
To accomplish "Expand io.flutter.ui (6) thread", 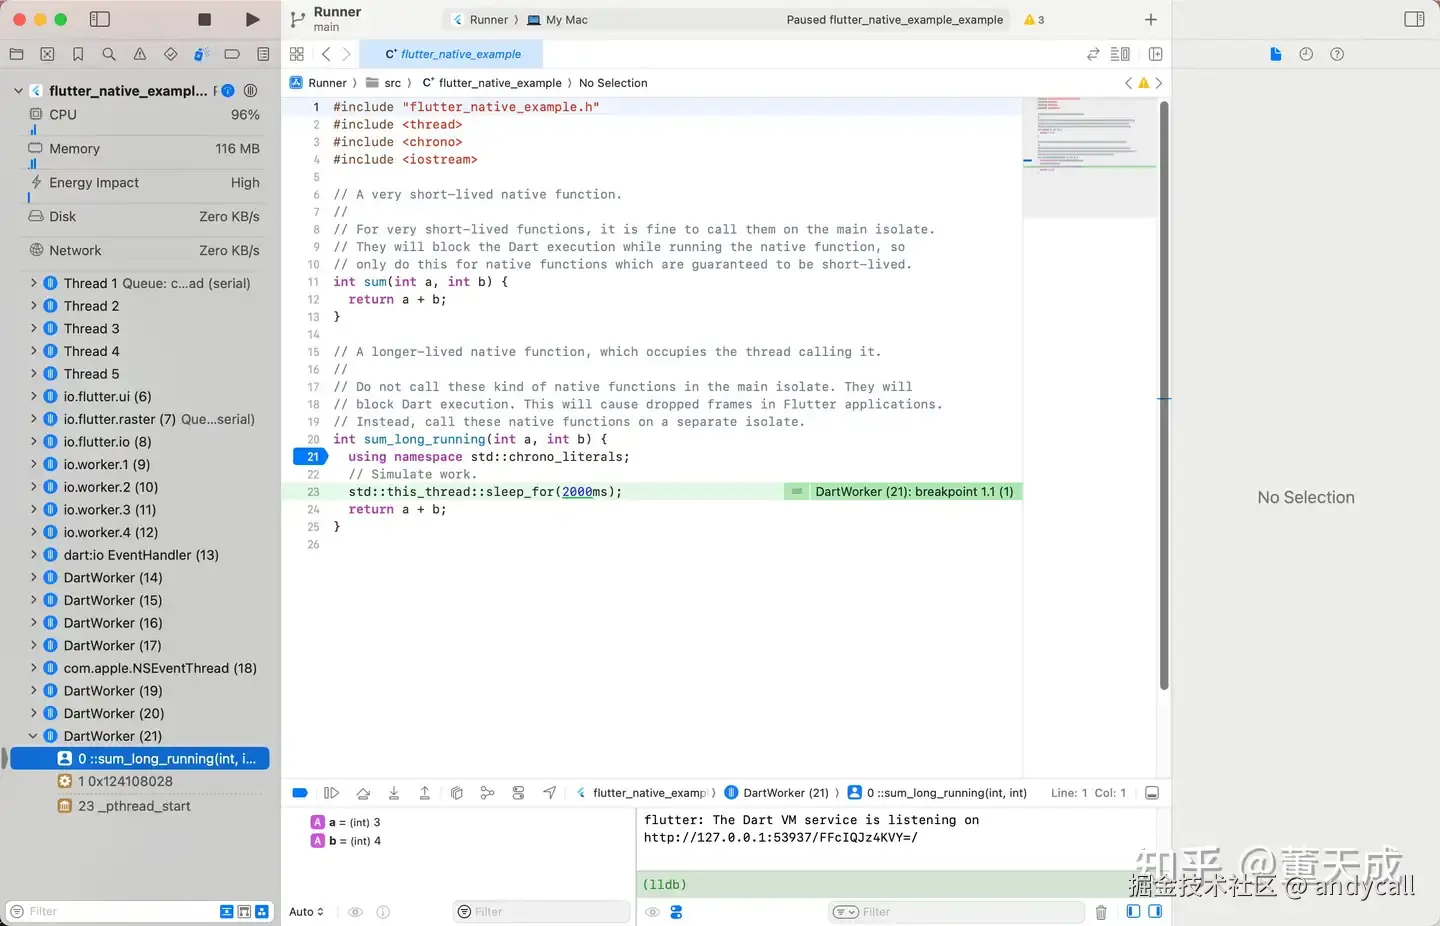I will [33, 396].
